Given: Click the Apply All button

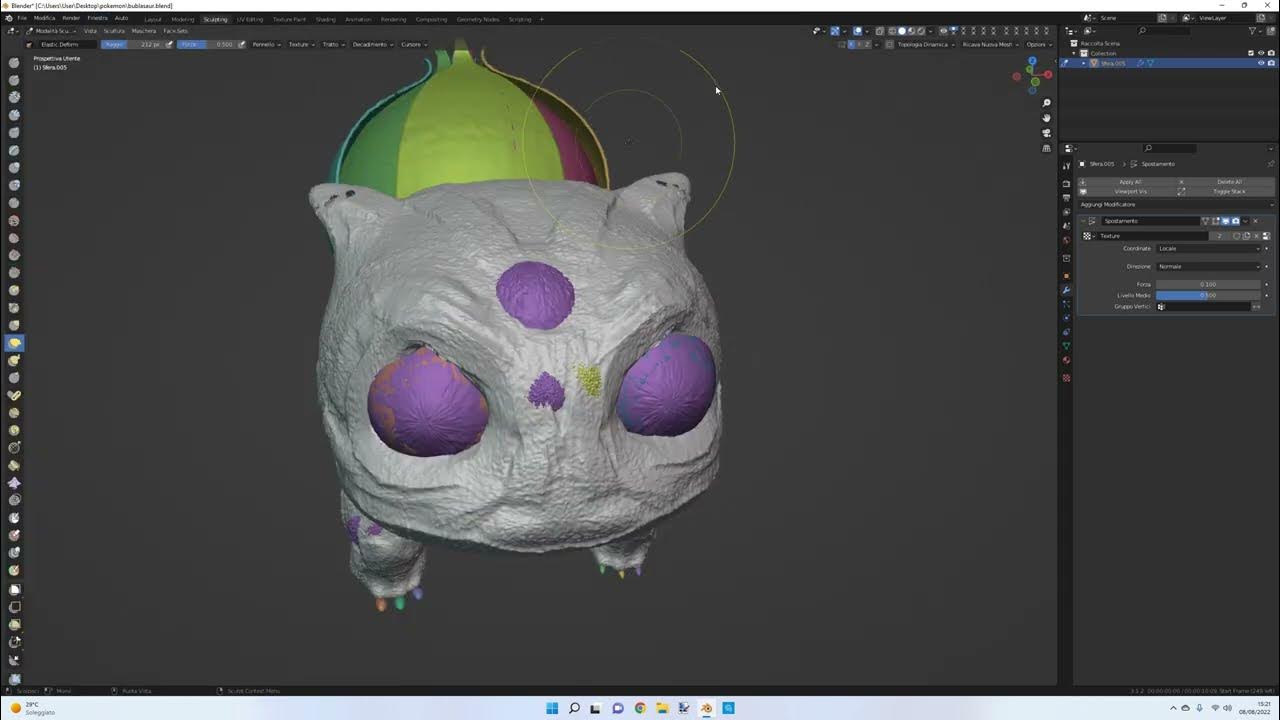Looking at the screenshot, I should pyautogui.click(x=1128, y=182).
